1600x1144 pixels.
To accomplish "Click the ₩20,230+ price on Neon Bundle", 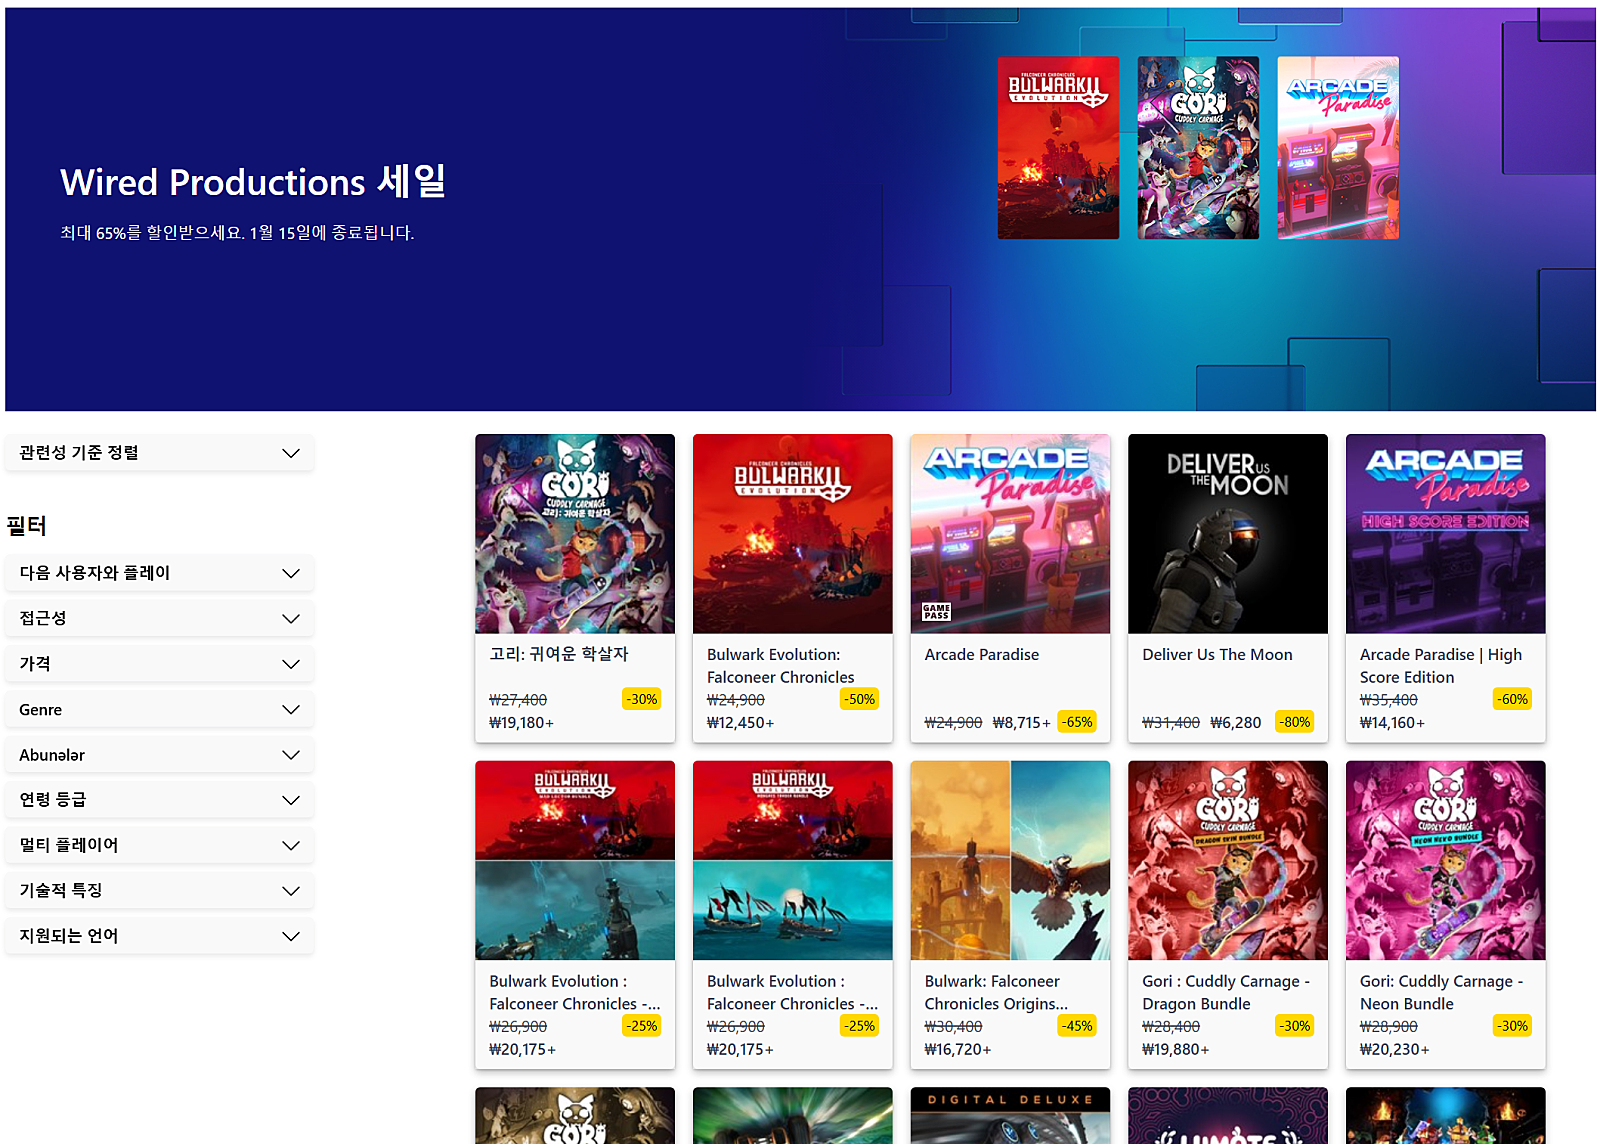I will click(1395, 1049).
